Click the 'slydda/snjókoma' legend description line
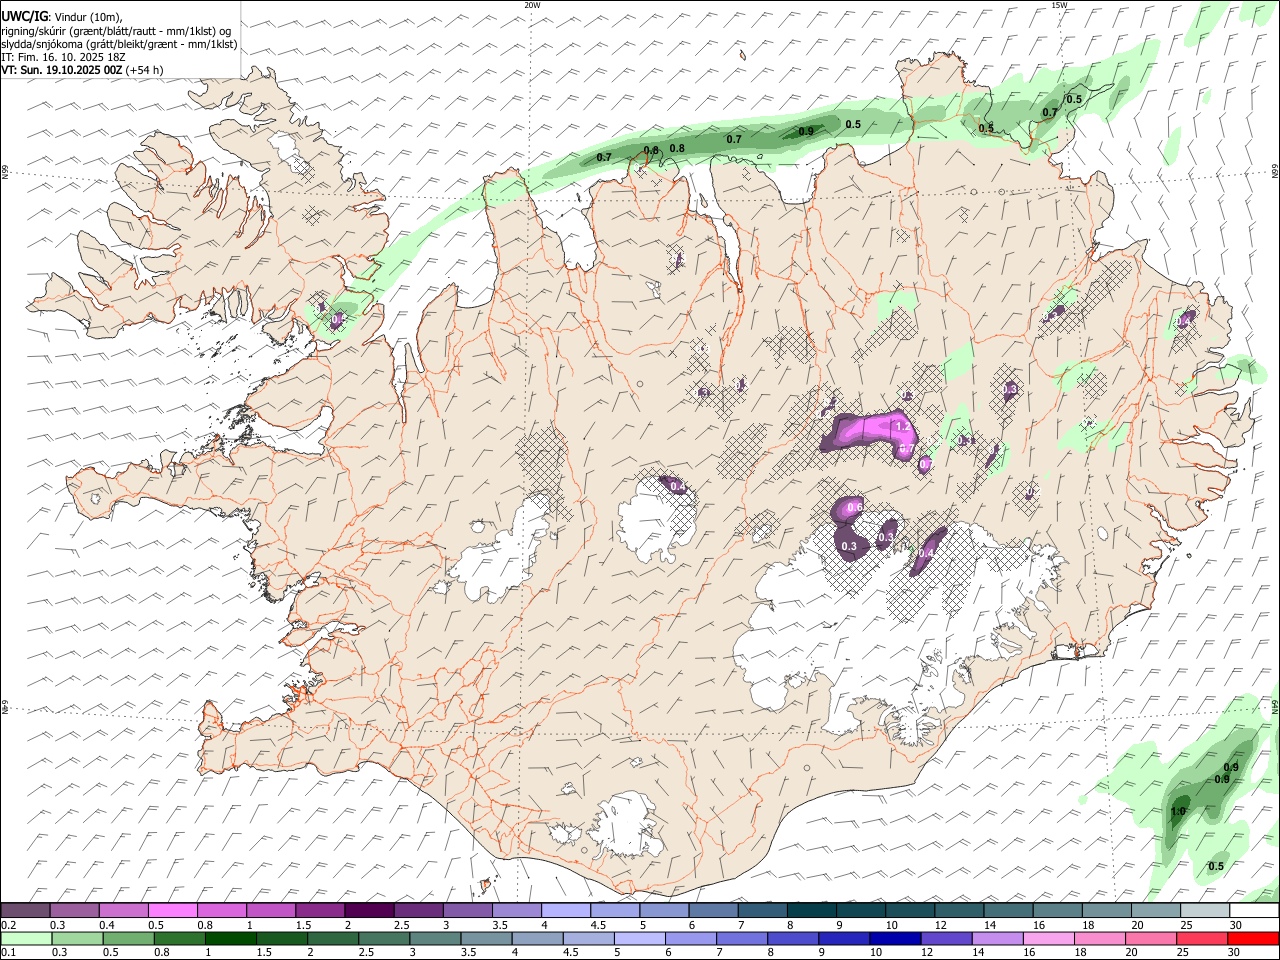 point(119,44)
